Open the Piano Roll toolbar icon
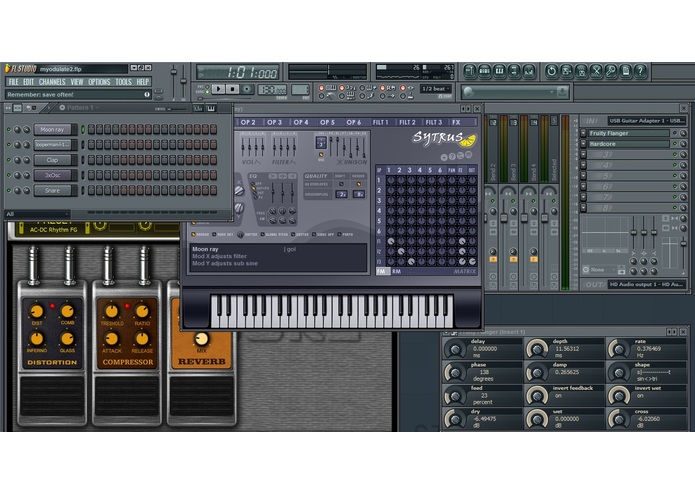Viewport: 695px width, 494px height. coord(500,71)
